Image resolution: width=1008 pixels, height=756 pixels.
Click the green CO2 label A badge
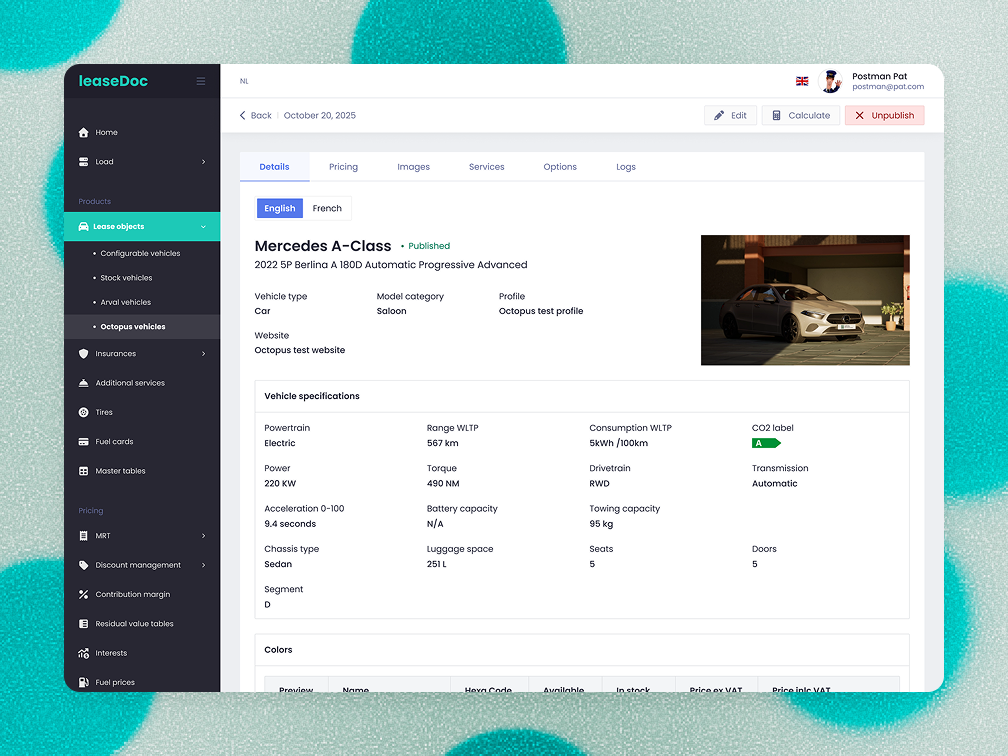765,443
